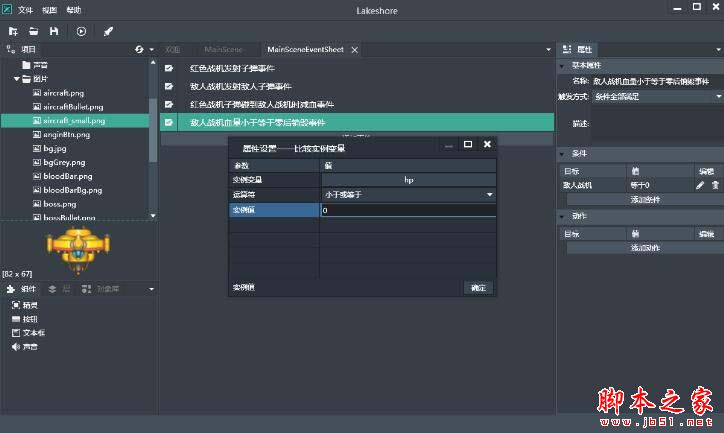Click the 添加条件 add condition button
The height and width of the screenshot is (433, 724).
click(645, 199)
